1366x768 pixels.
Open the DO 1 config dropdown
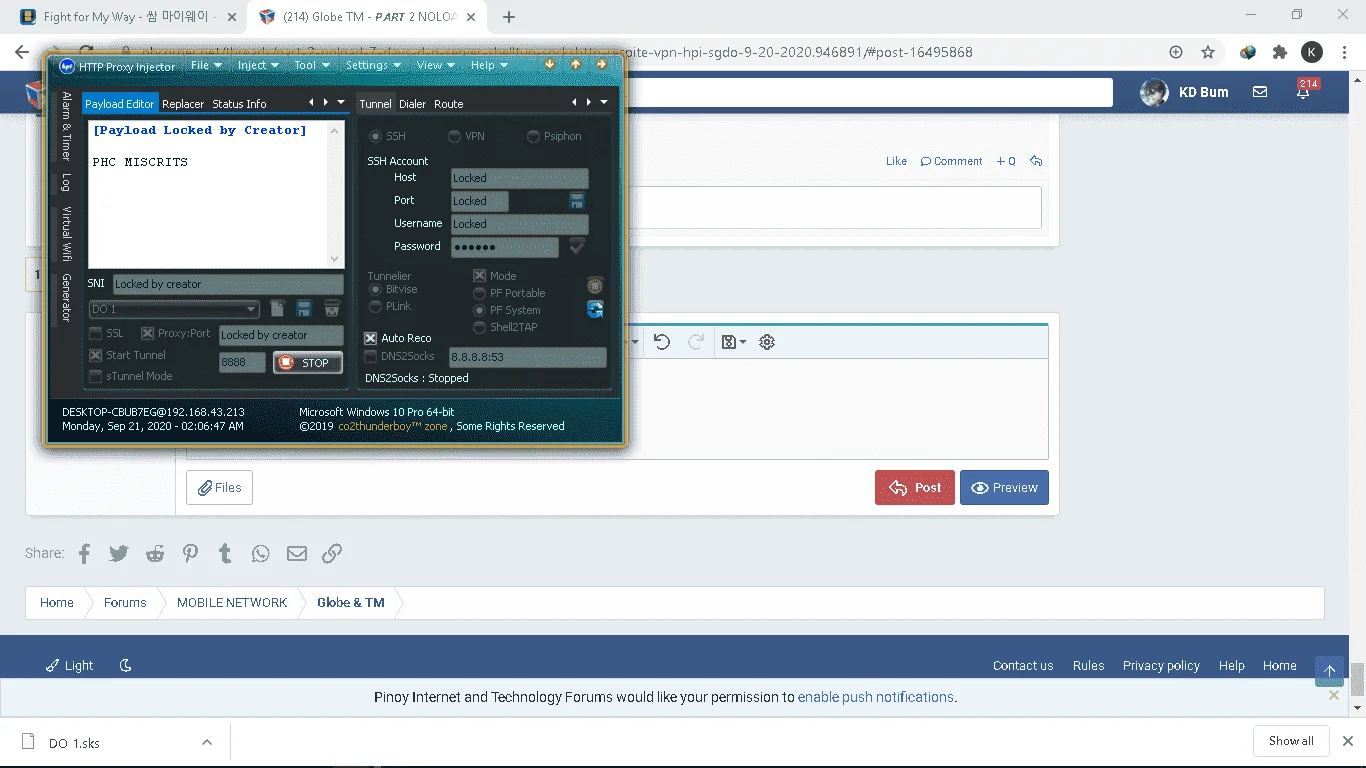coord(175,309)
